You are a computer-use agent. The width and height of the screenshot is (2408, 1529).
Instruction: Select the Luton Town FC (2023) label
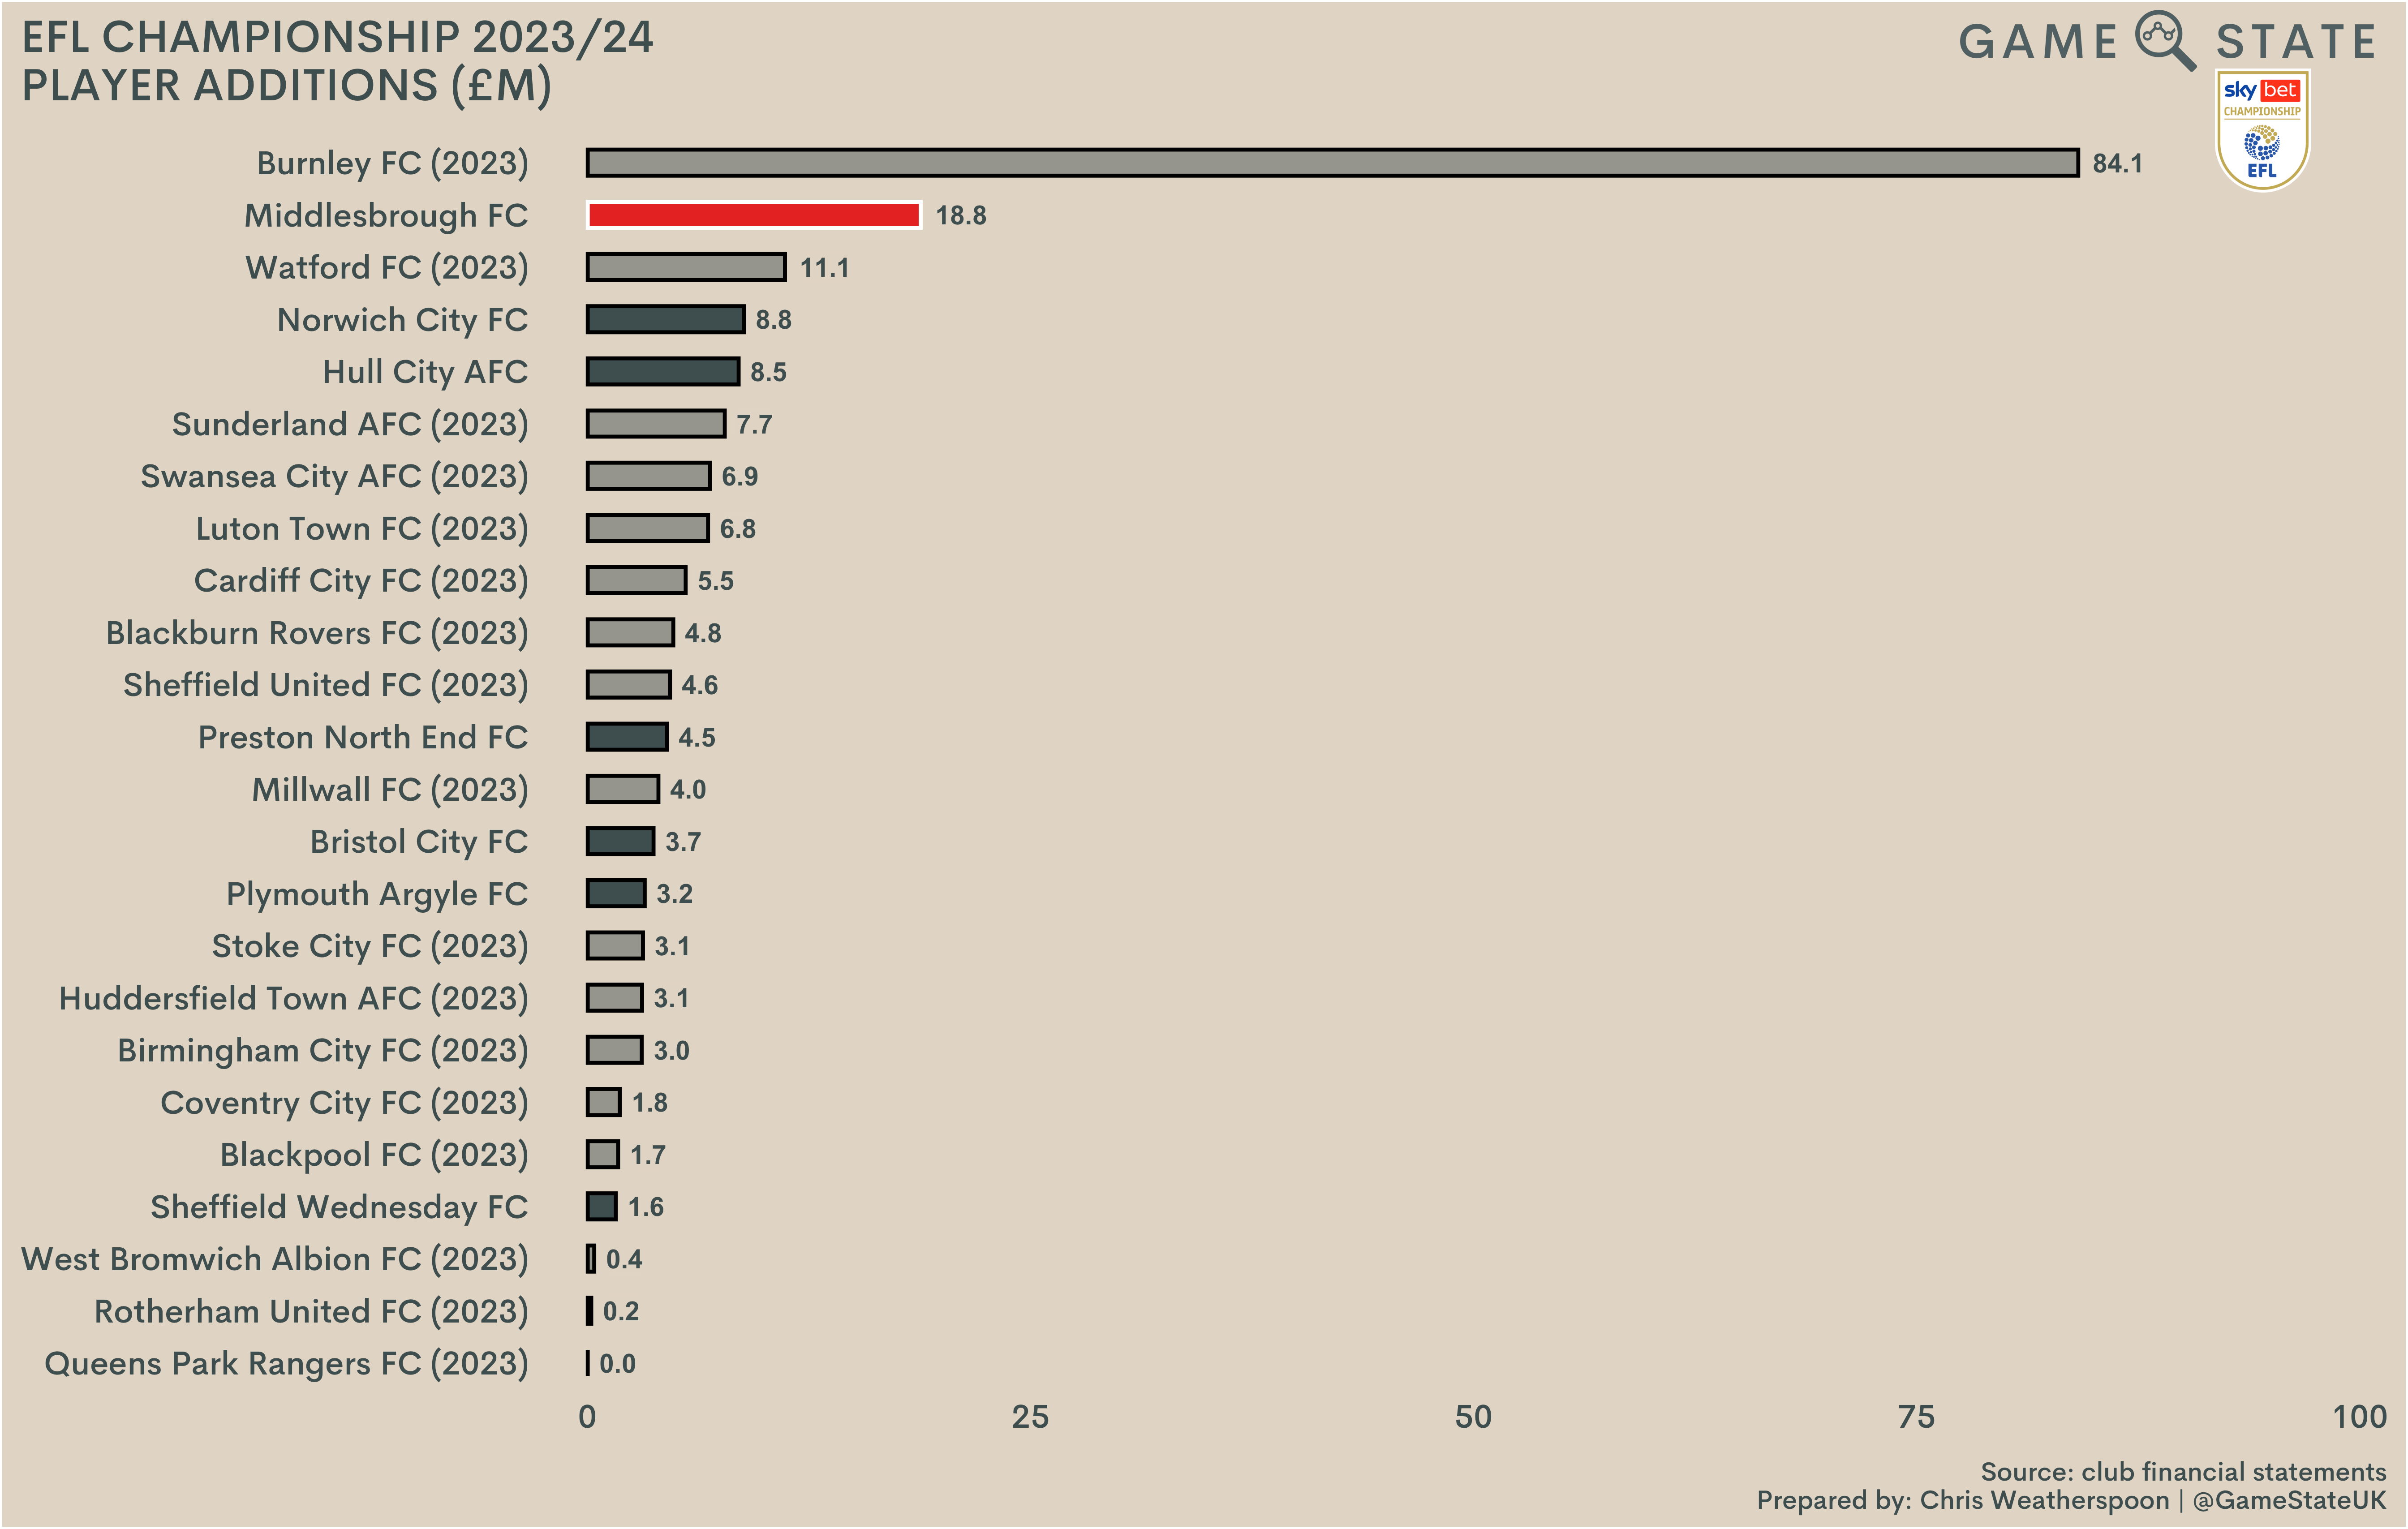[362, 529]
